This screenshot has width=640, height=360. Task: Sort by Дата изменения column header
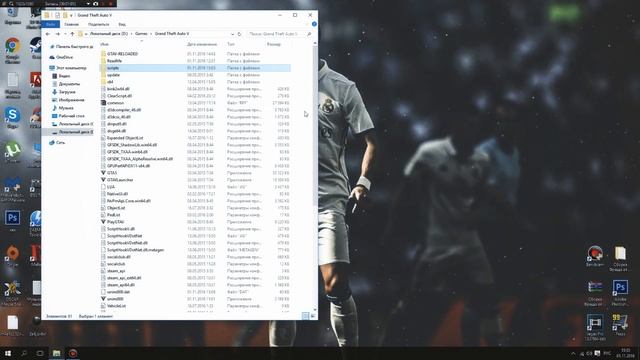coord(202,44)
